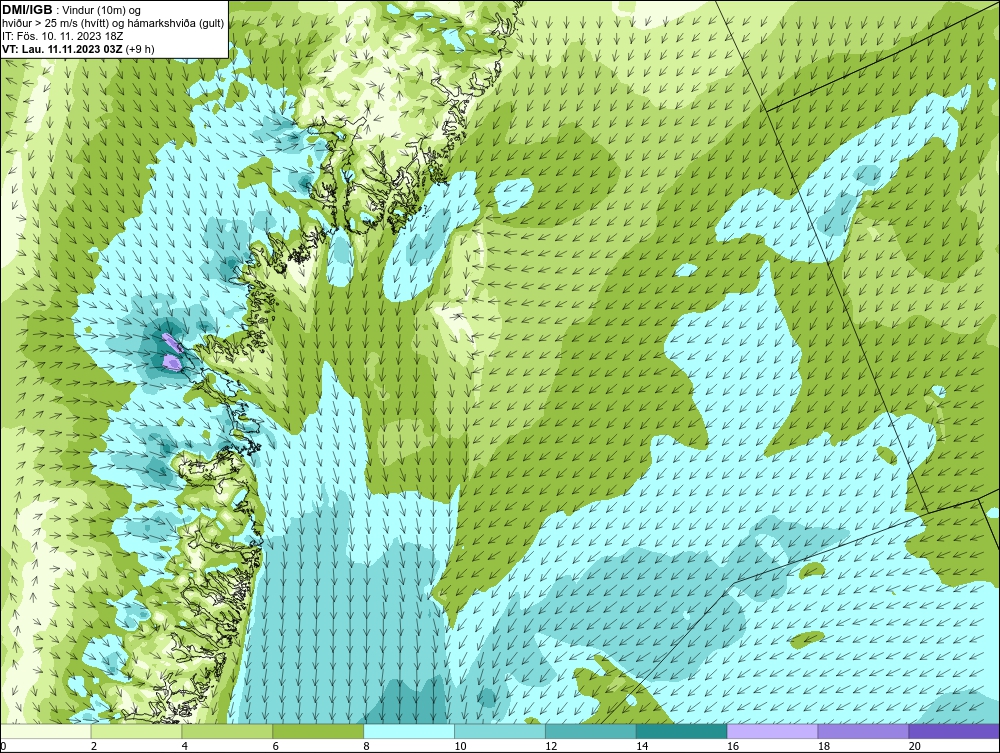The width and height of the screenshot is (1000, 753).
Task: Click the legend label '12'
Action: tap(550, 746)
